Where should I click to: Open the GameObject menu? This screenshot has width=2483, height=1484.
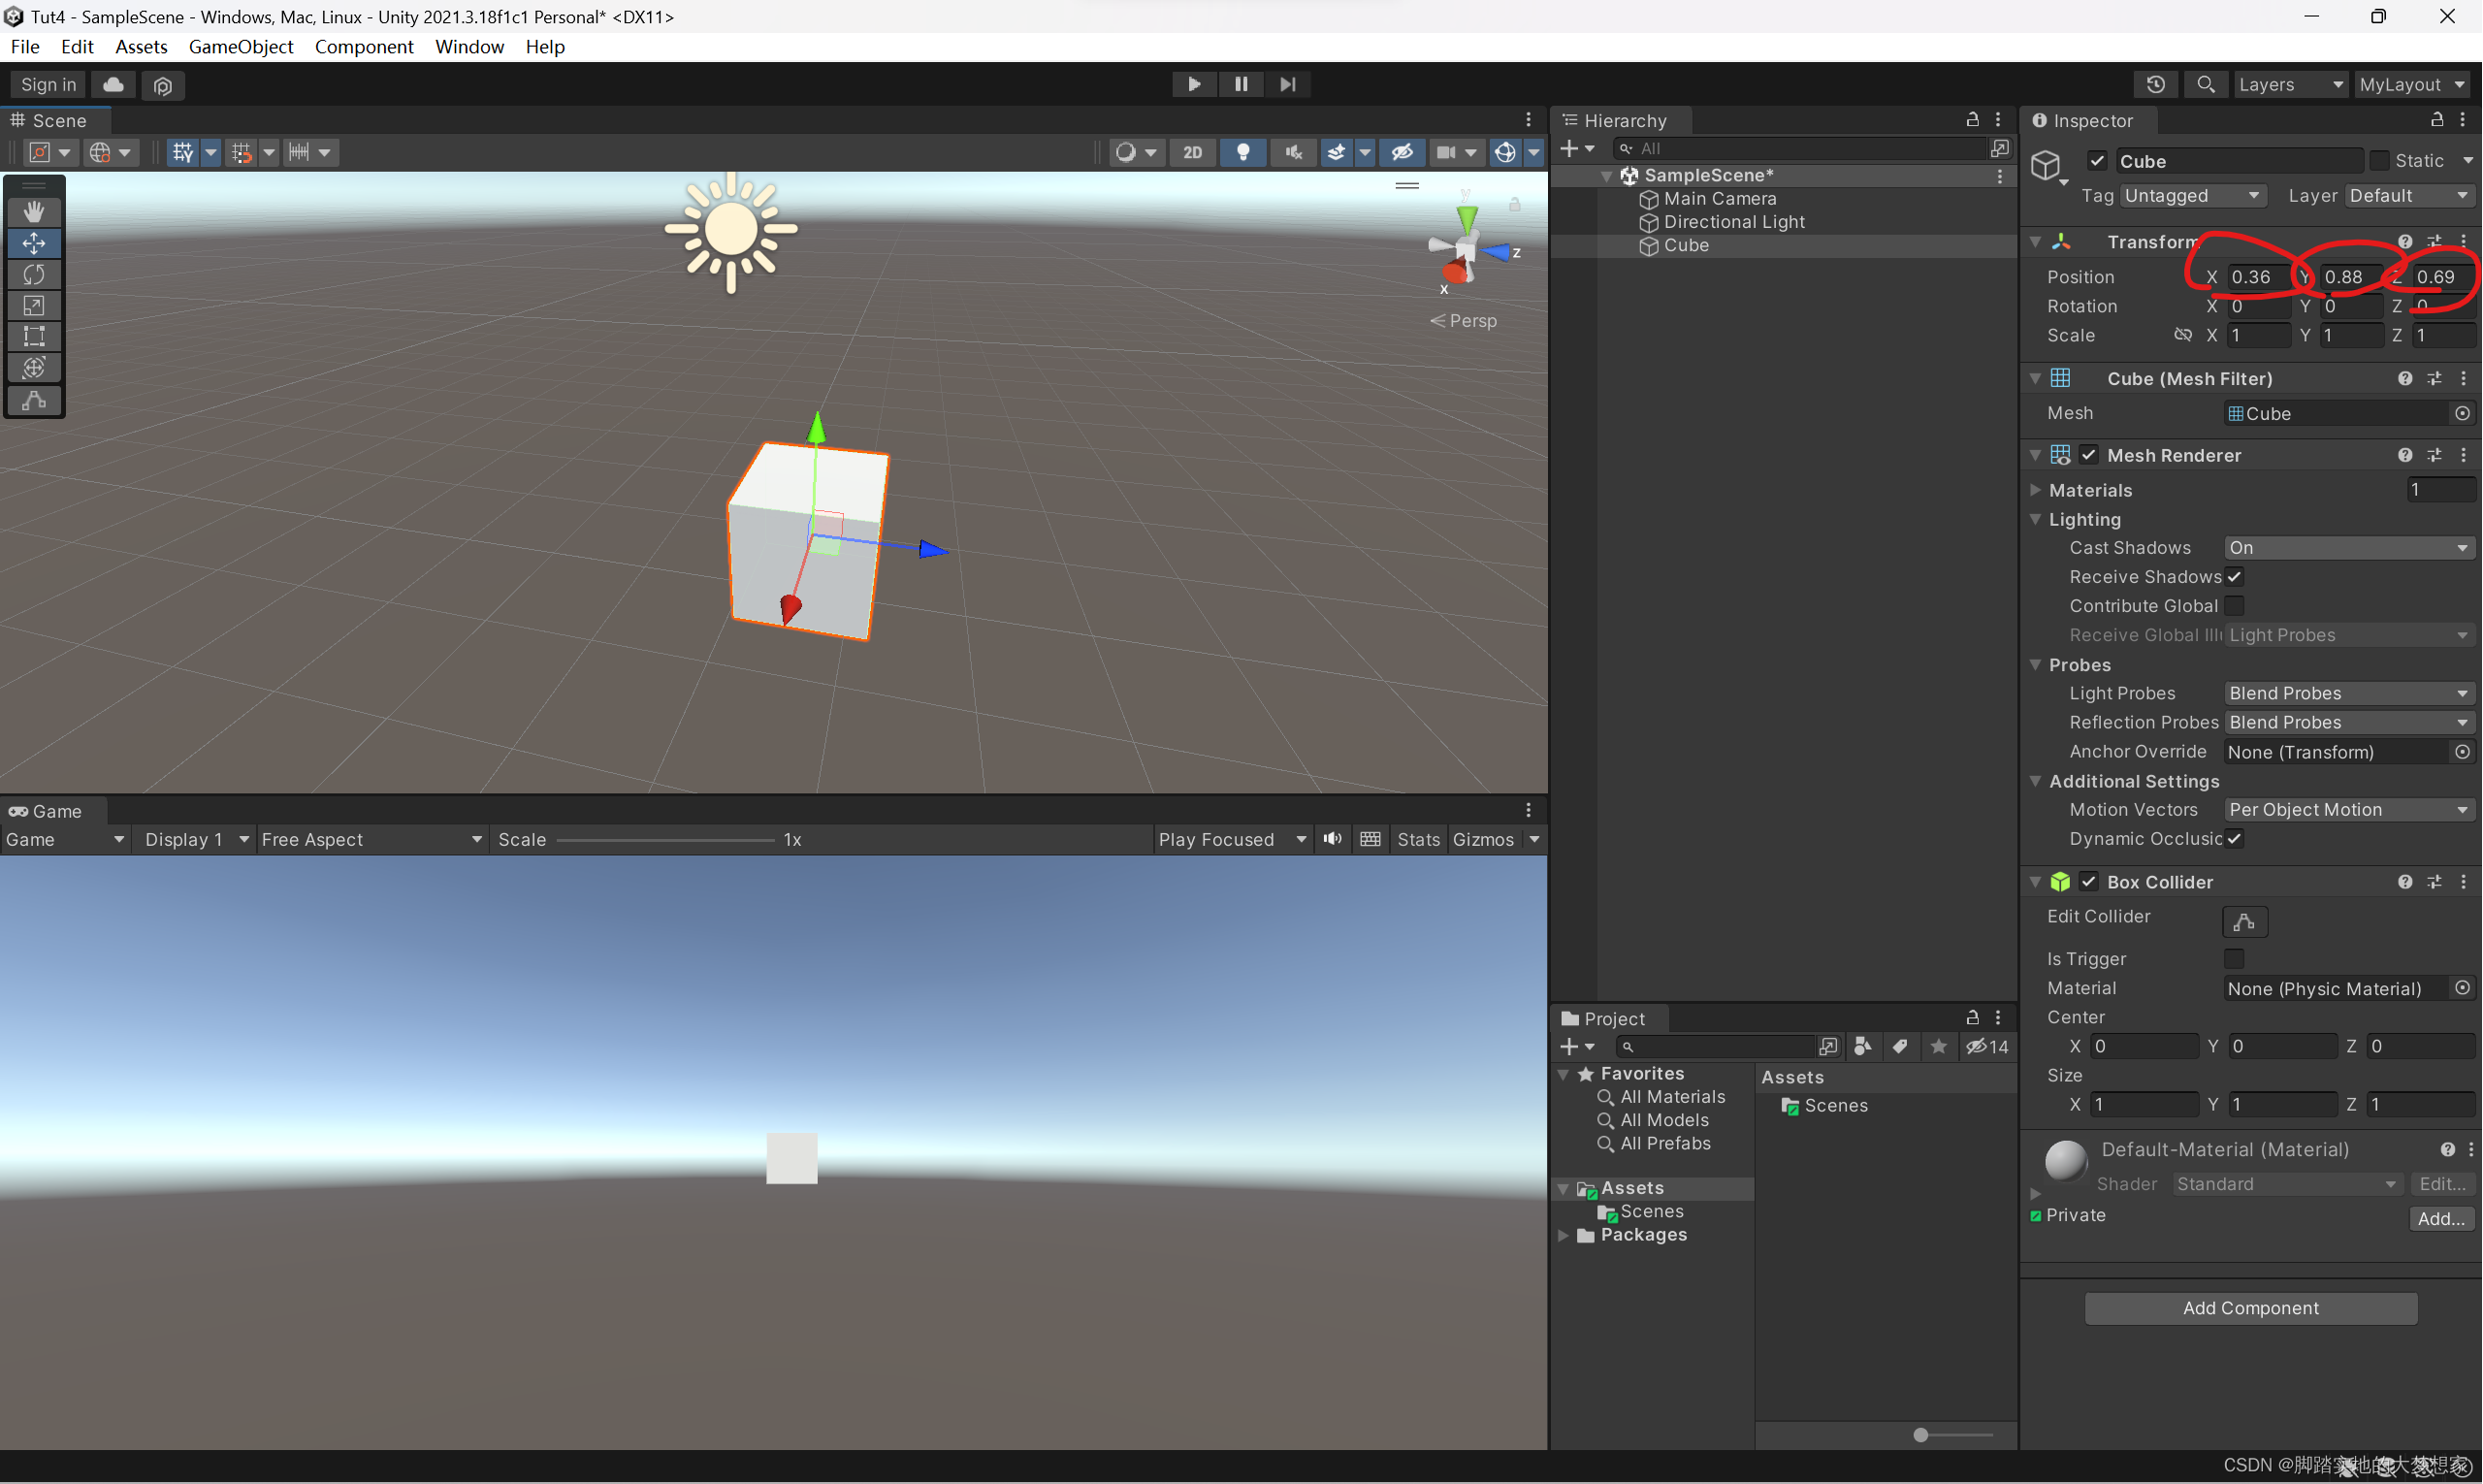240,47
